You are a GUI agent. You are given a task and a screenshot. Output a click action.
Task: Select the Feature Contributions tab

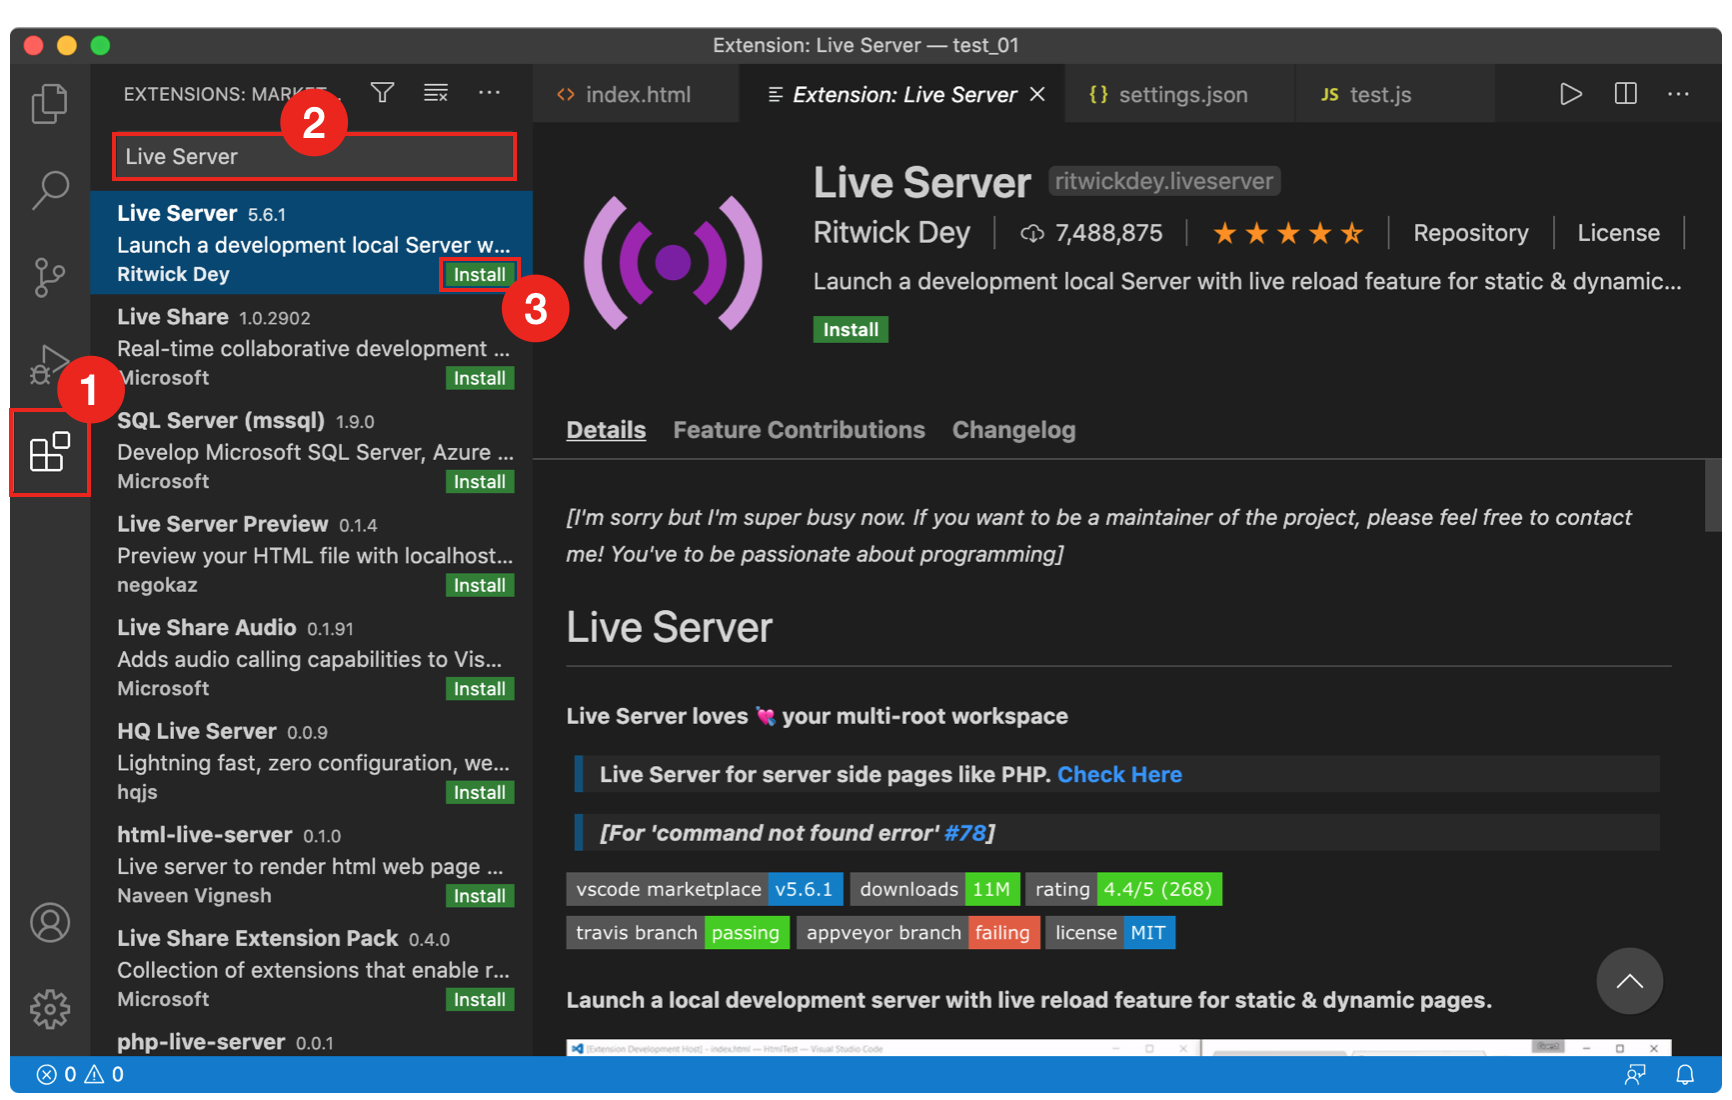pyautogui.click(x=799, y=430)
